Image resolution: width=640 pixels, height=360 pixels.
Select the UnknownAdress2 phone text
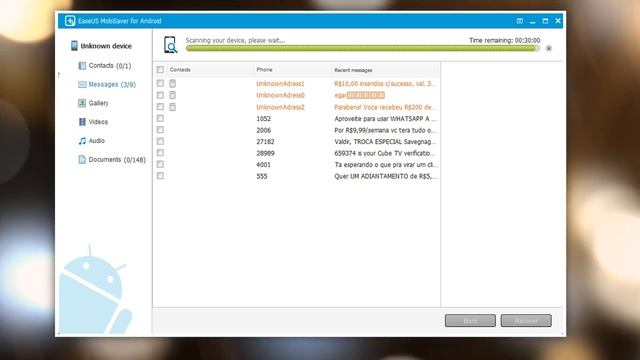click(x=280, y=107)
